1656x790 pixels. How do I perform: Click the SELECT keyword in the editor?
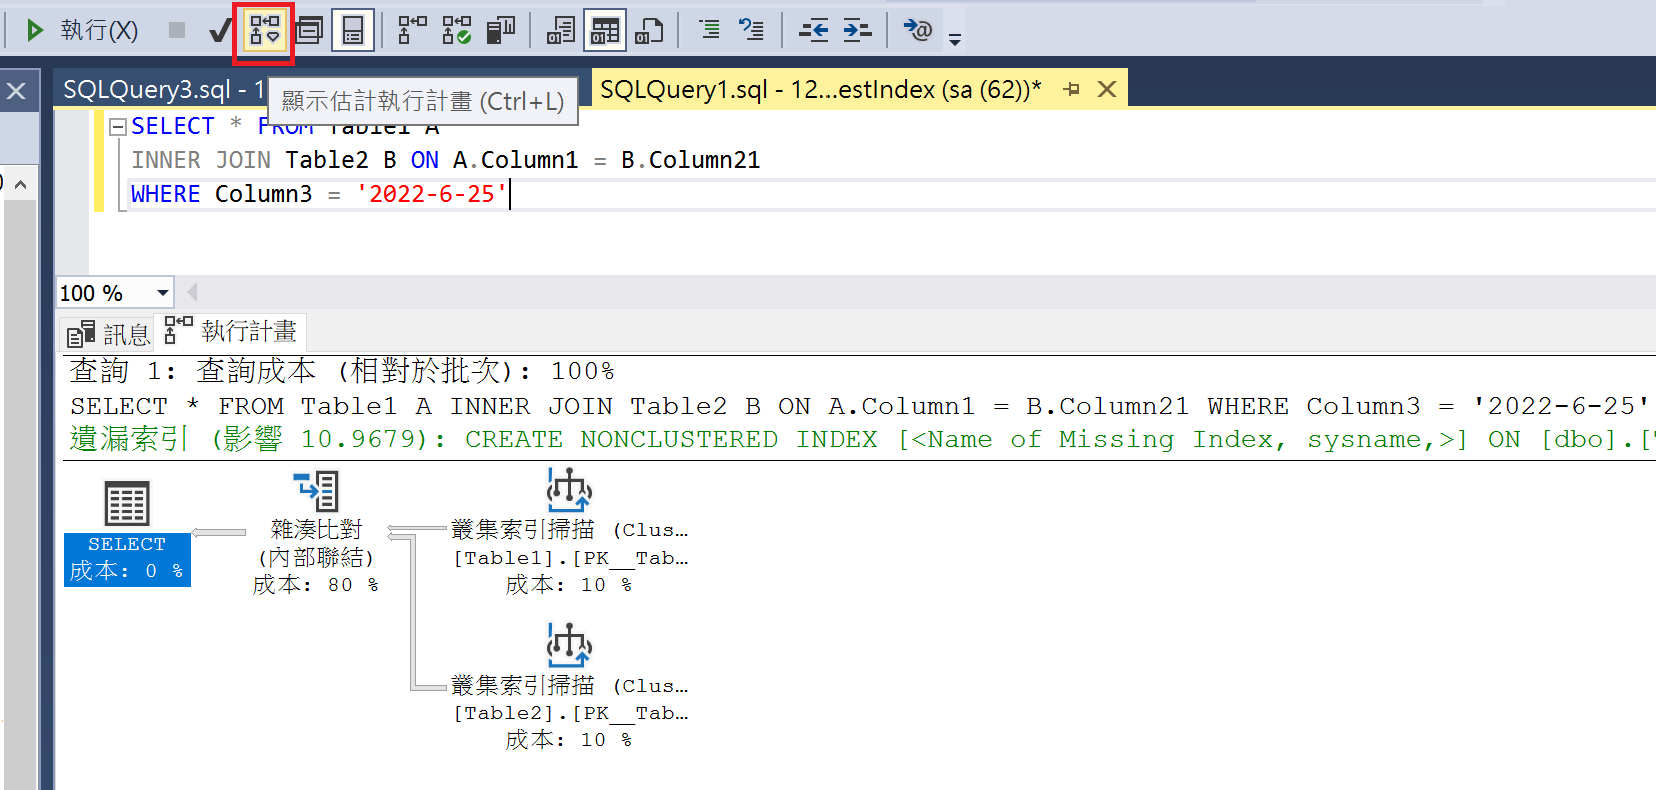coord(173,126)
